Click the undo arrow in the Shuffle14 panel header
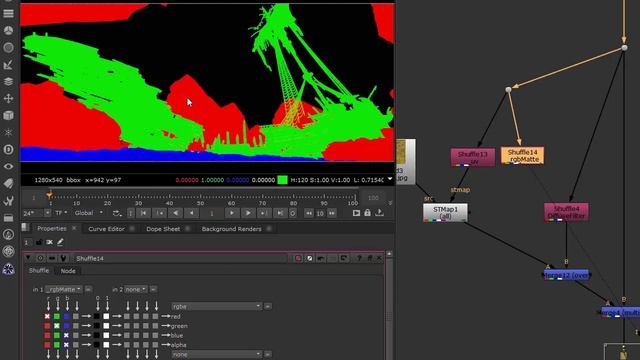This screenshot has height=360, width=640. (321, 258)
